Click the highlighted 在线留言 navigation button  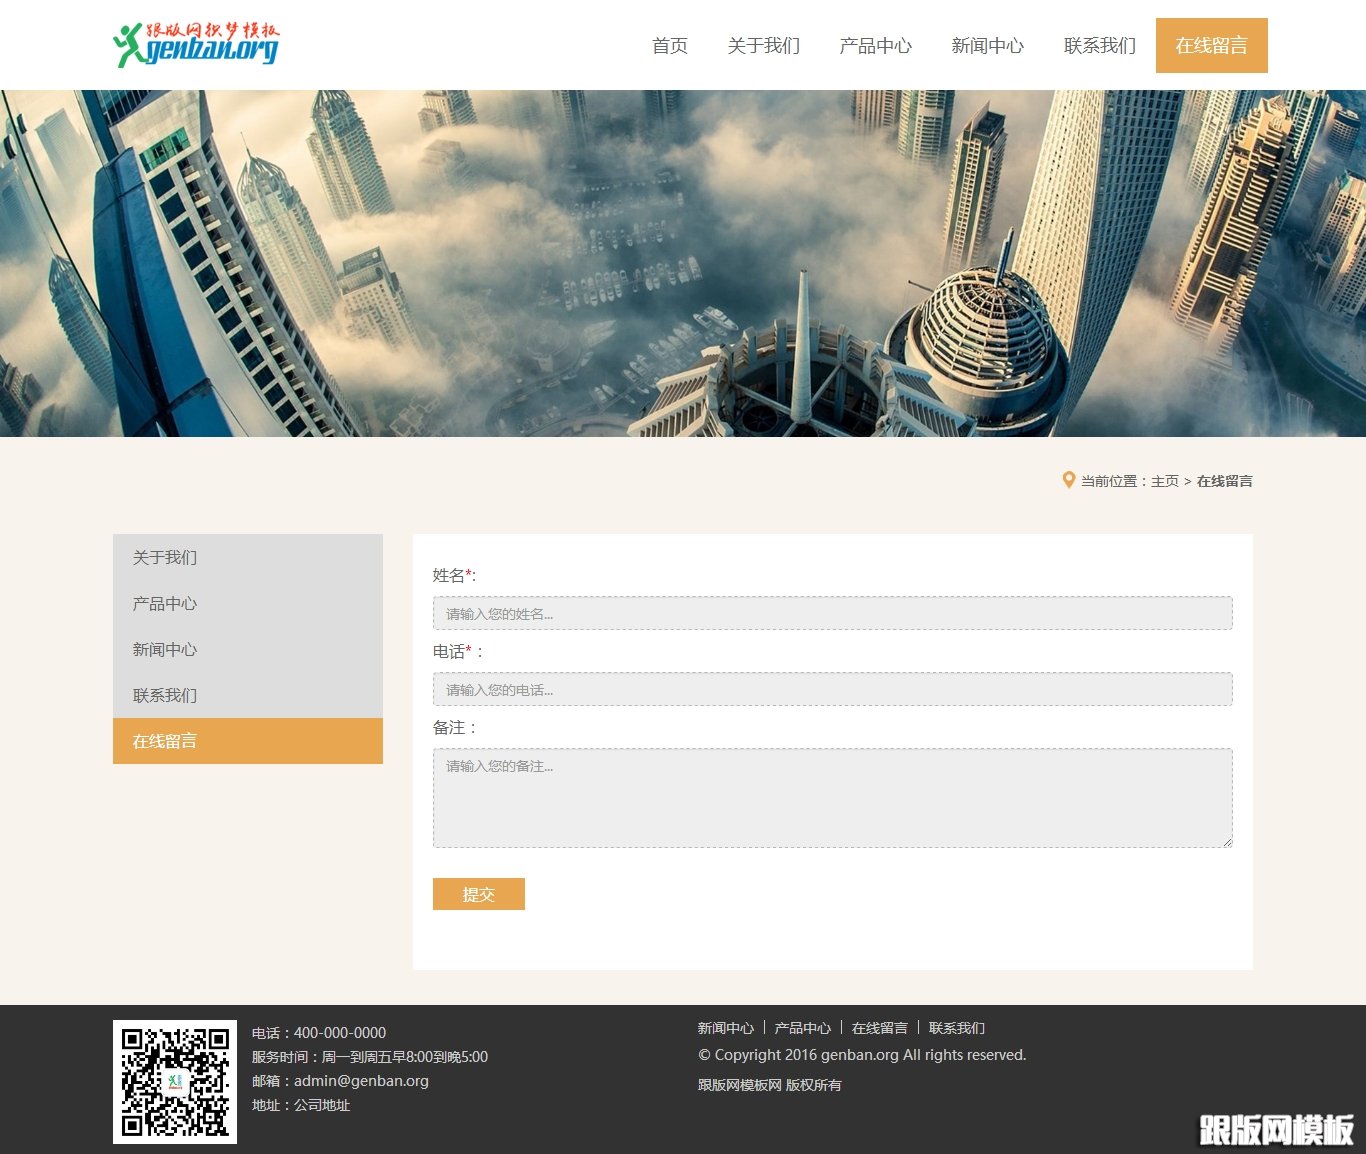point(1212,45)
